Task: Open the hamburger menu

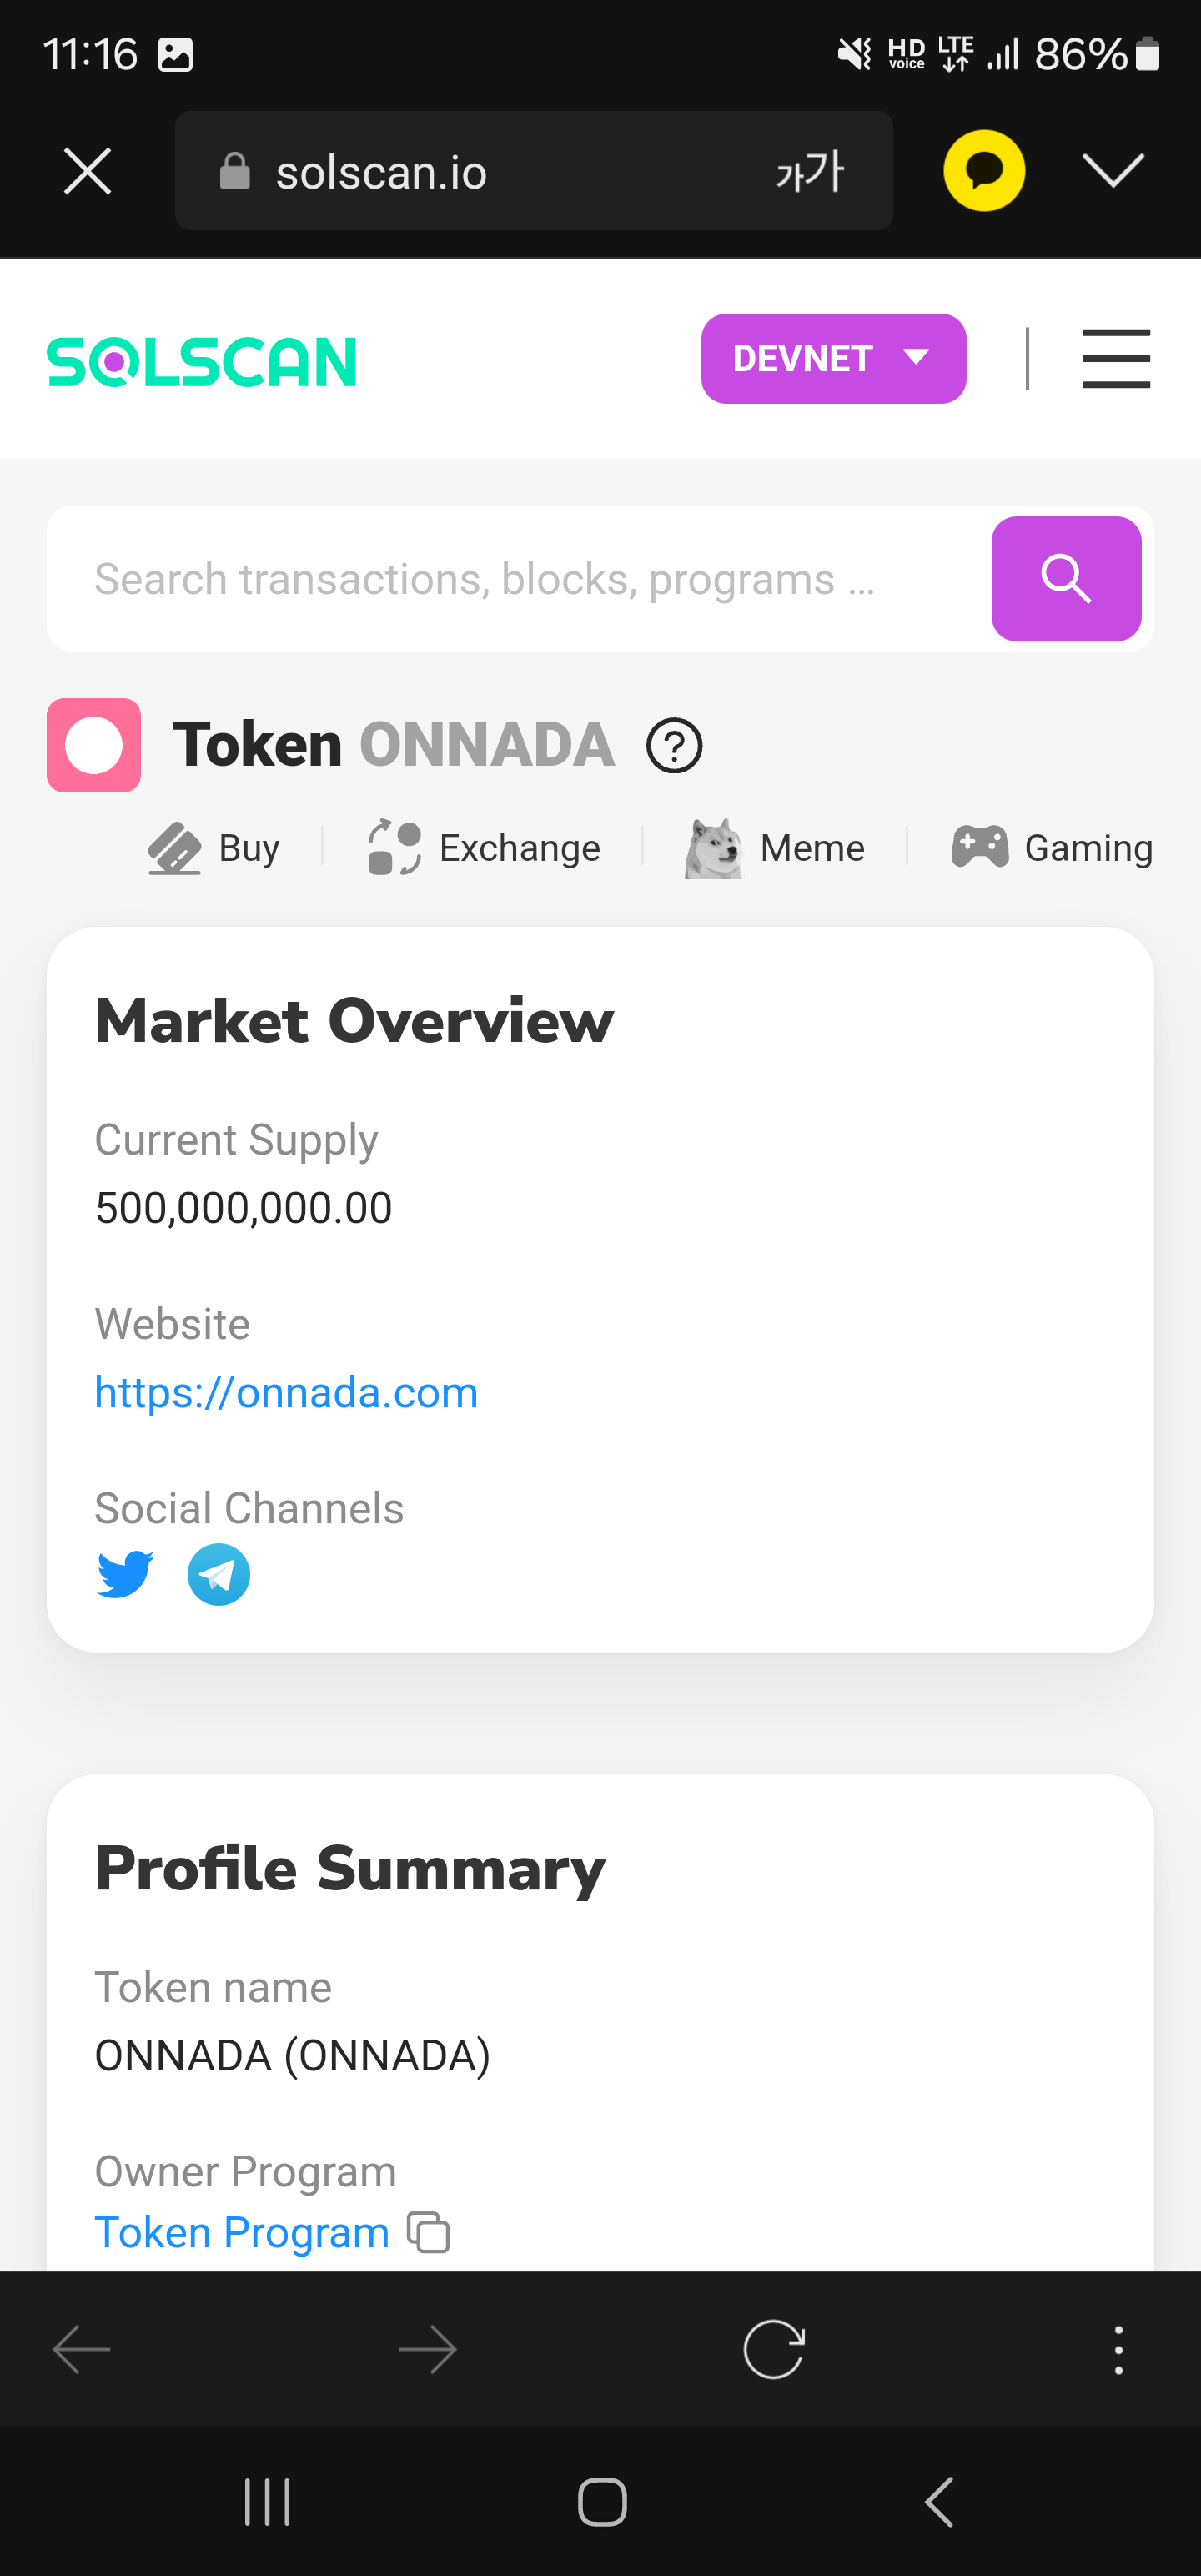Action: pyautogui.click(x=1116, y=358)
